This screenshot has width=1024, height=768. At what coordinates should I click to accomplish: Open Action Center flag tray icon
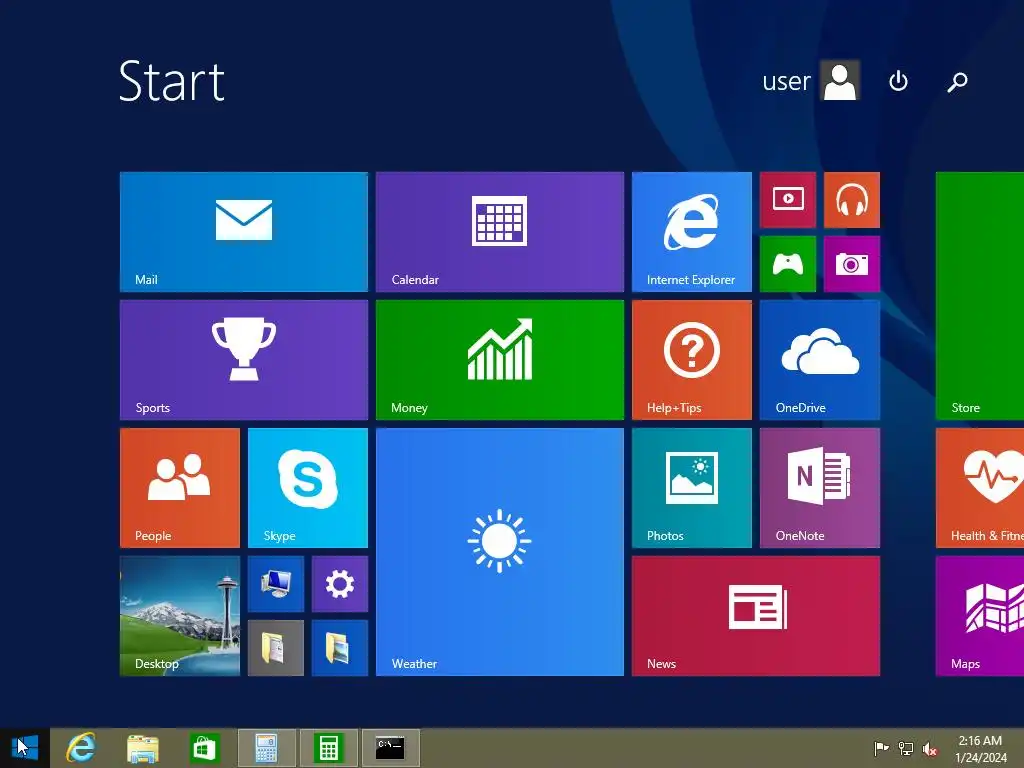click(881, 748)
